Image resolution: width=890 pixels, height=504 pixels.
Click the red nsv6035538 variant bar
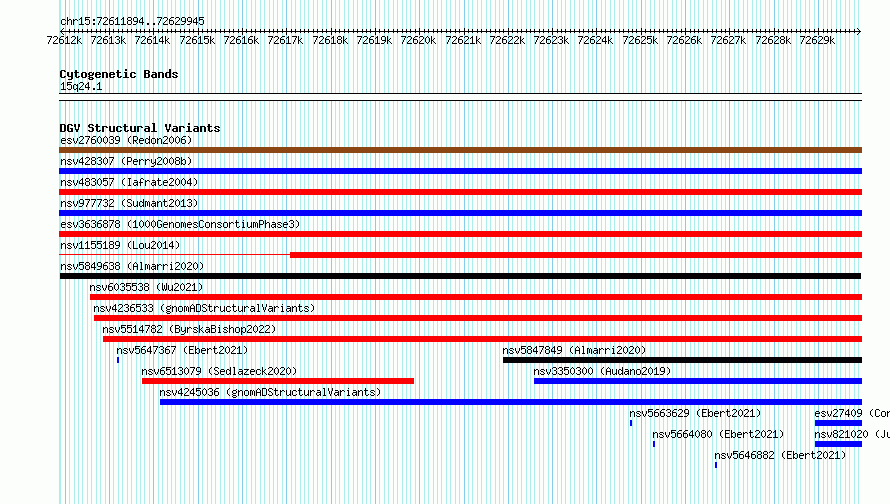[476, 297]
